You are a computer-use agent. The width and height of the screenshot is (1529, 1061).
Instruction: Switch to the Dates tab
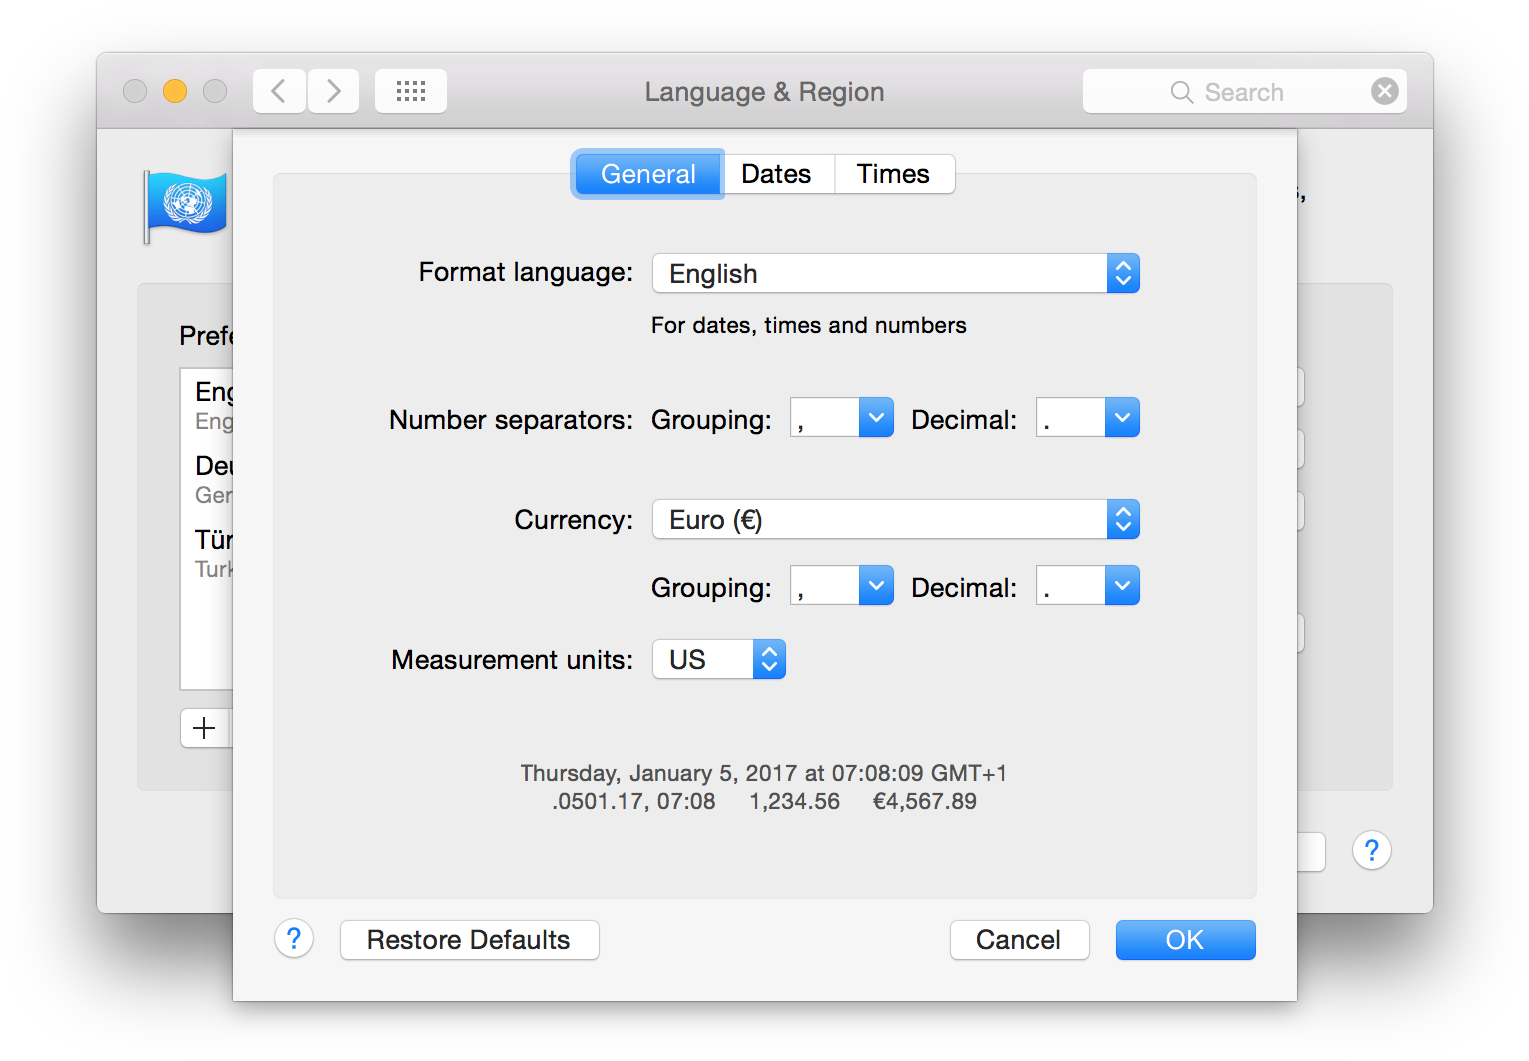776,174
